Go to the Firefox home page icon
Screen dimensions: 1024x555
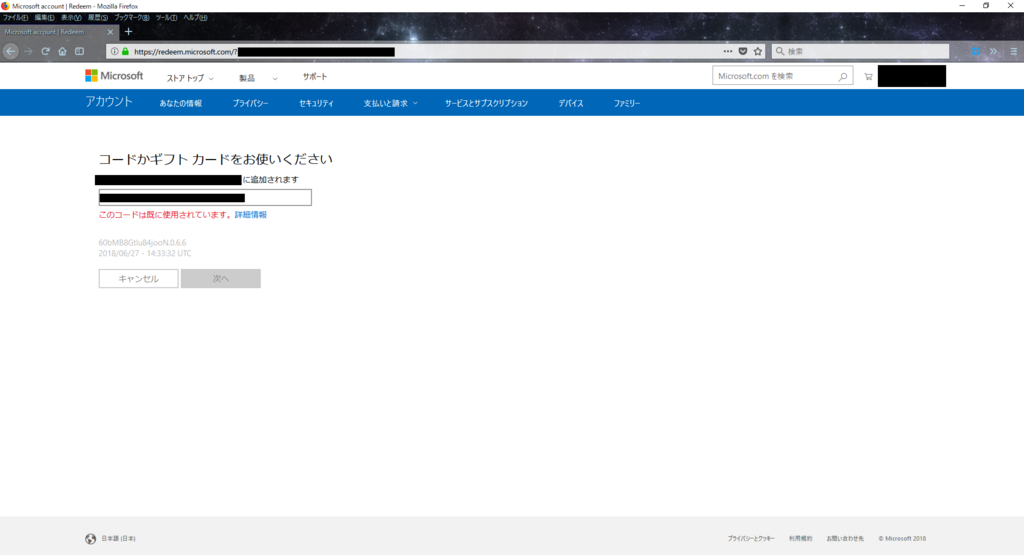[x=62, y=51]
